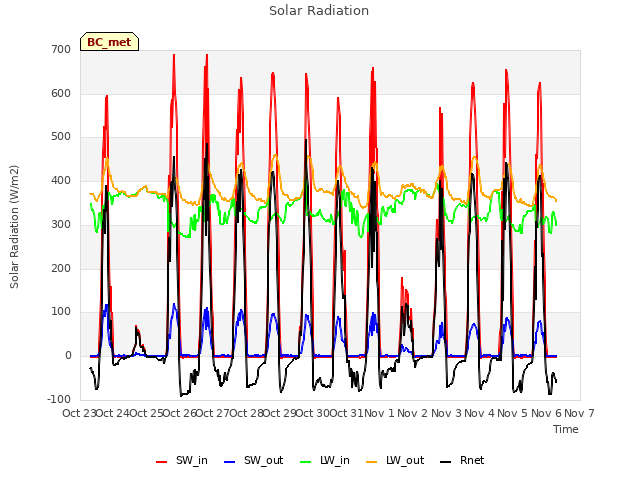Click the orange LW_out legend color marker
This screenshot has width=640, height=480.
tap(372, 462)
